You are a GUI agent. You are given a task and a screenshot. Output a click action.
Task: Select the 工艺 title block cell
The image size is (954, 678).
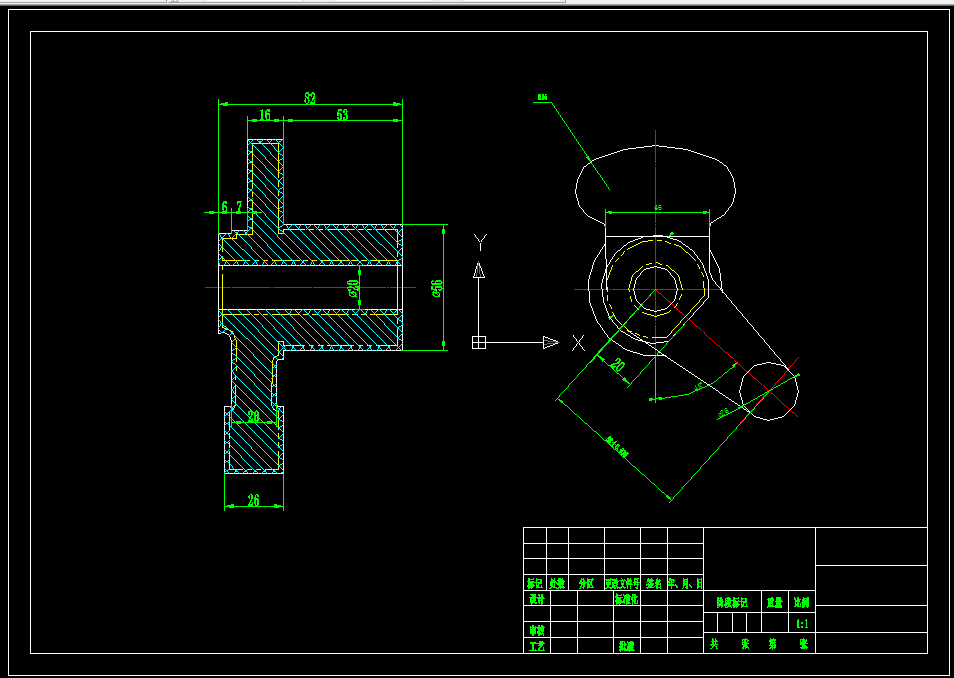(536, 646)
